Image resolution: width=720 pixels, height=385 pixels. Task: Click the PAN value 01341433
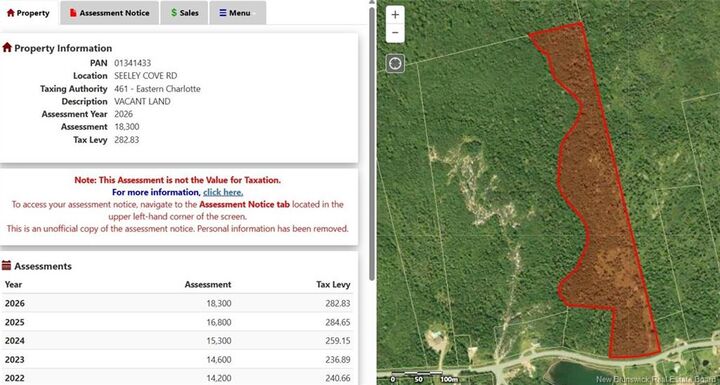[132, 63]
